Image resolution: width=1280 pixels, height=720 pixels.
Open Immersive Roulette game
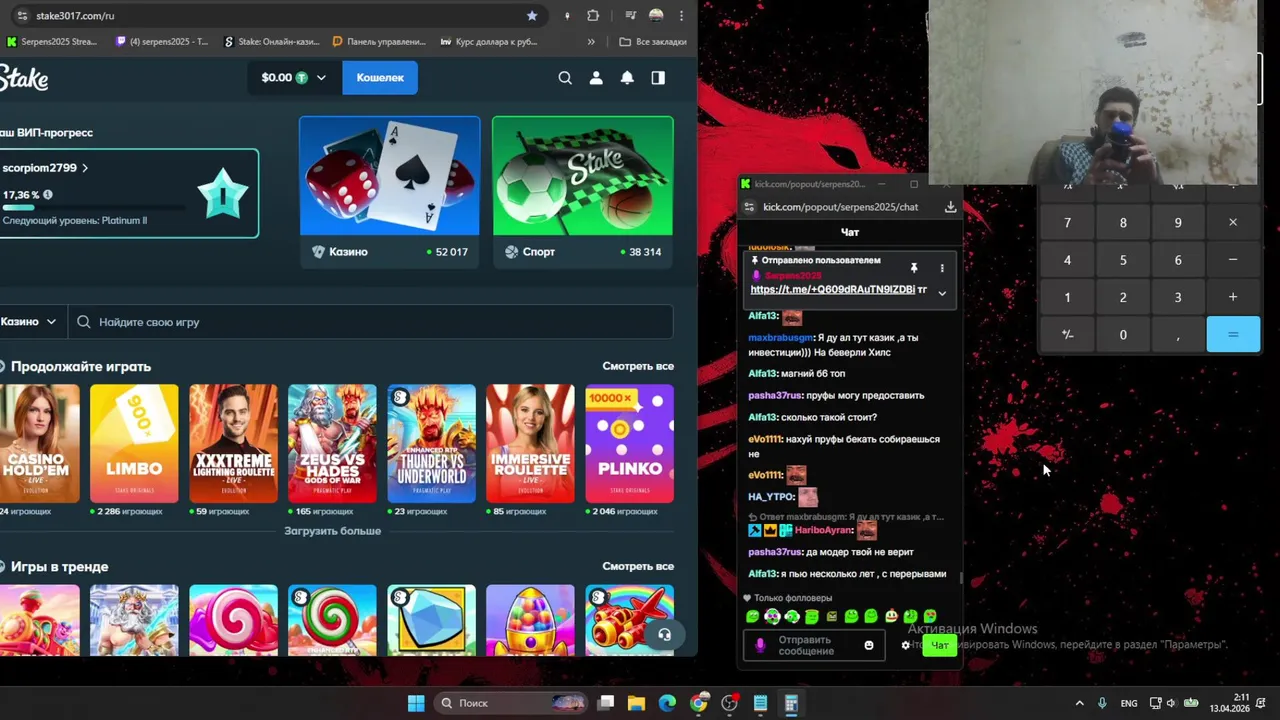coord(531,443)
